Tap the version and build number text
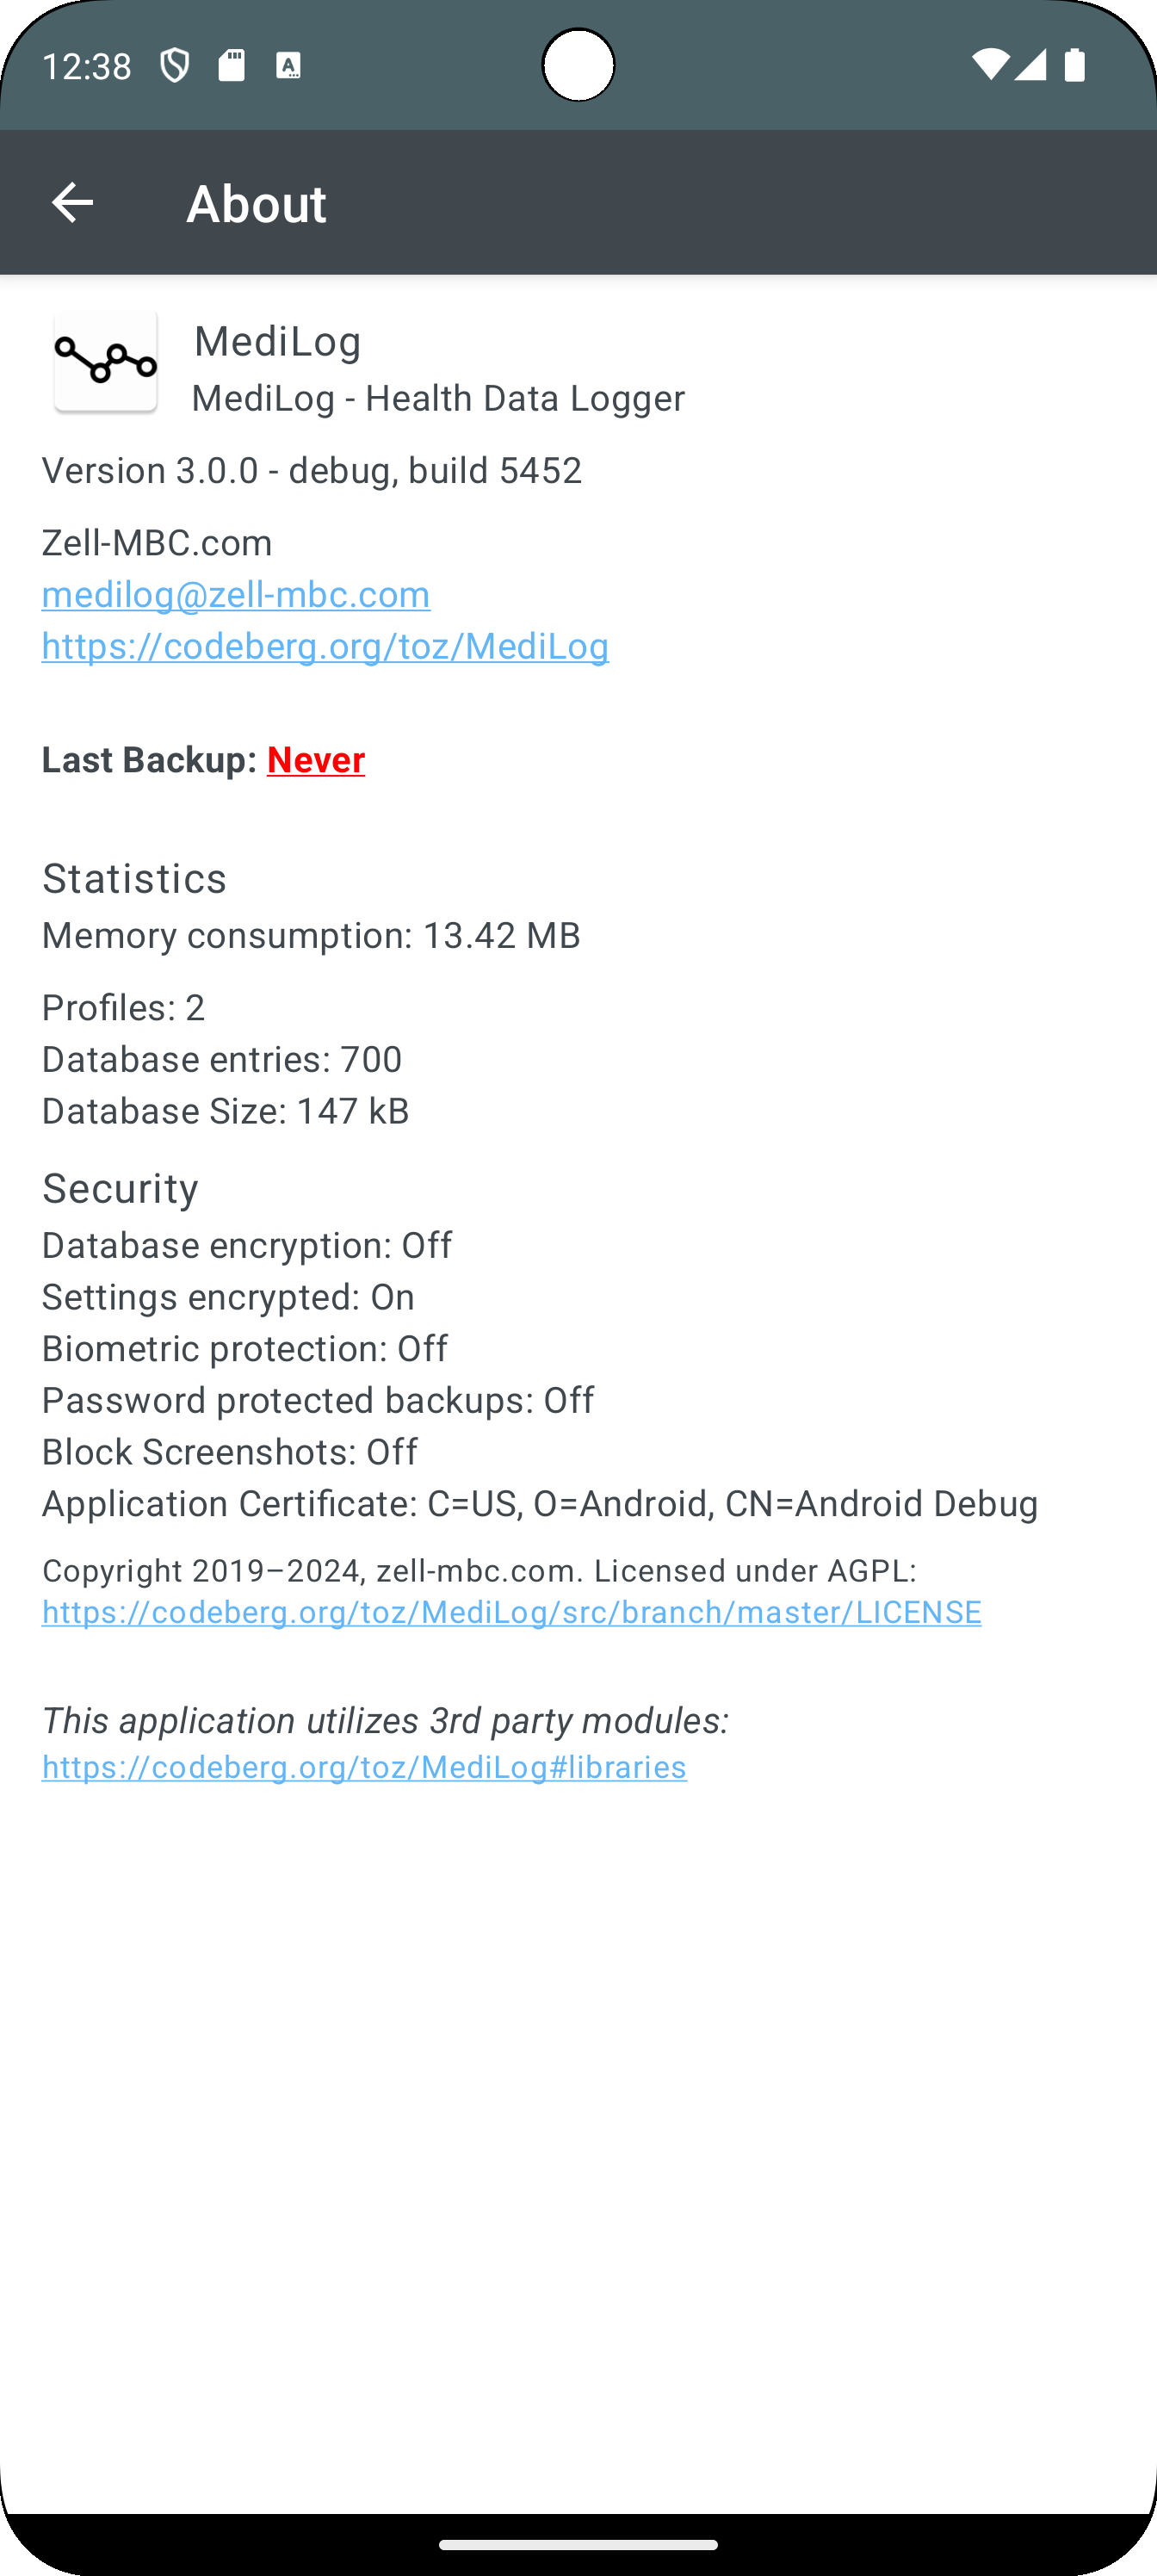 coord(312,470)
